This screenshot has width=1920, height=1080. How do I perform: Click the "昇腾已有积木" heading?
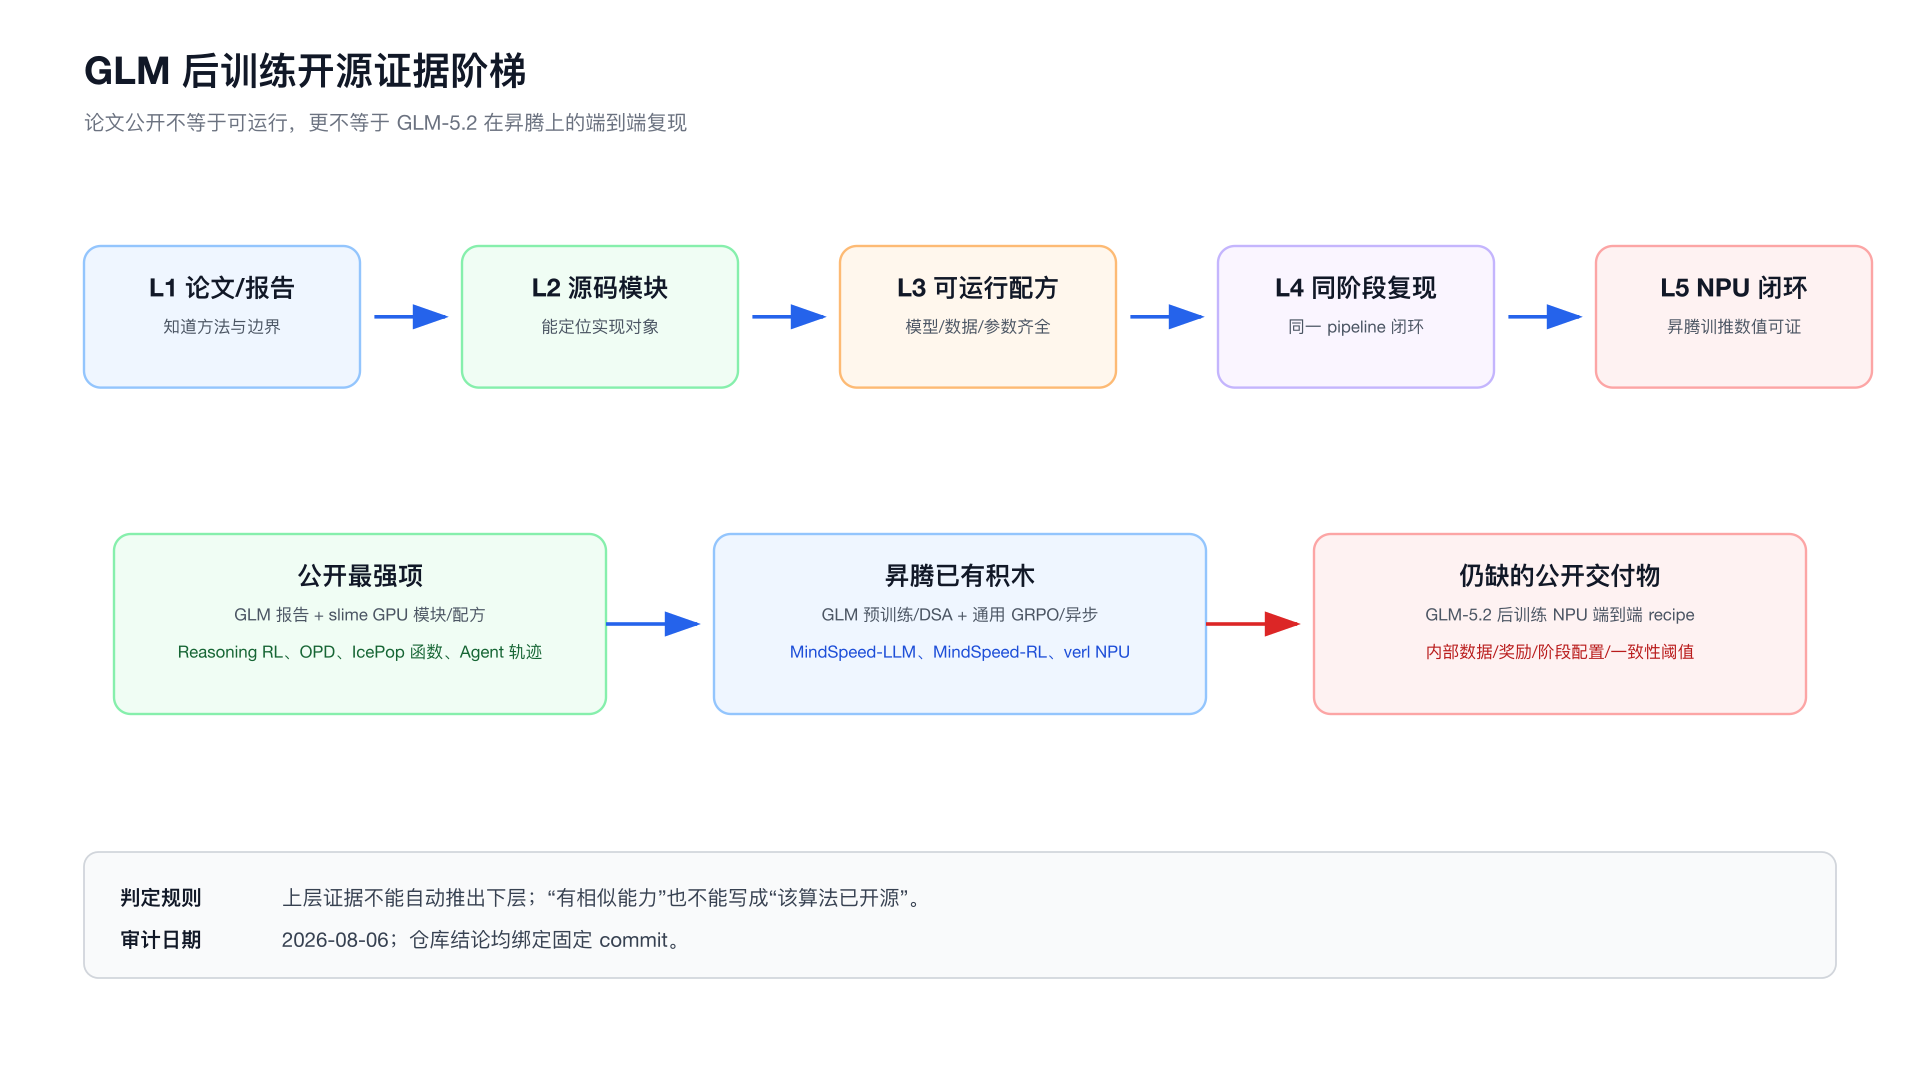[x=960, y=576]
